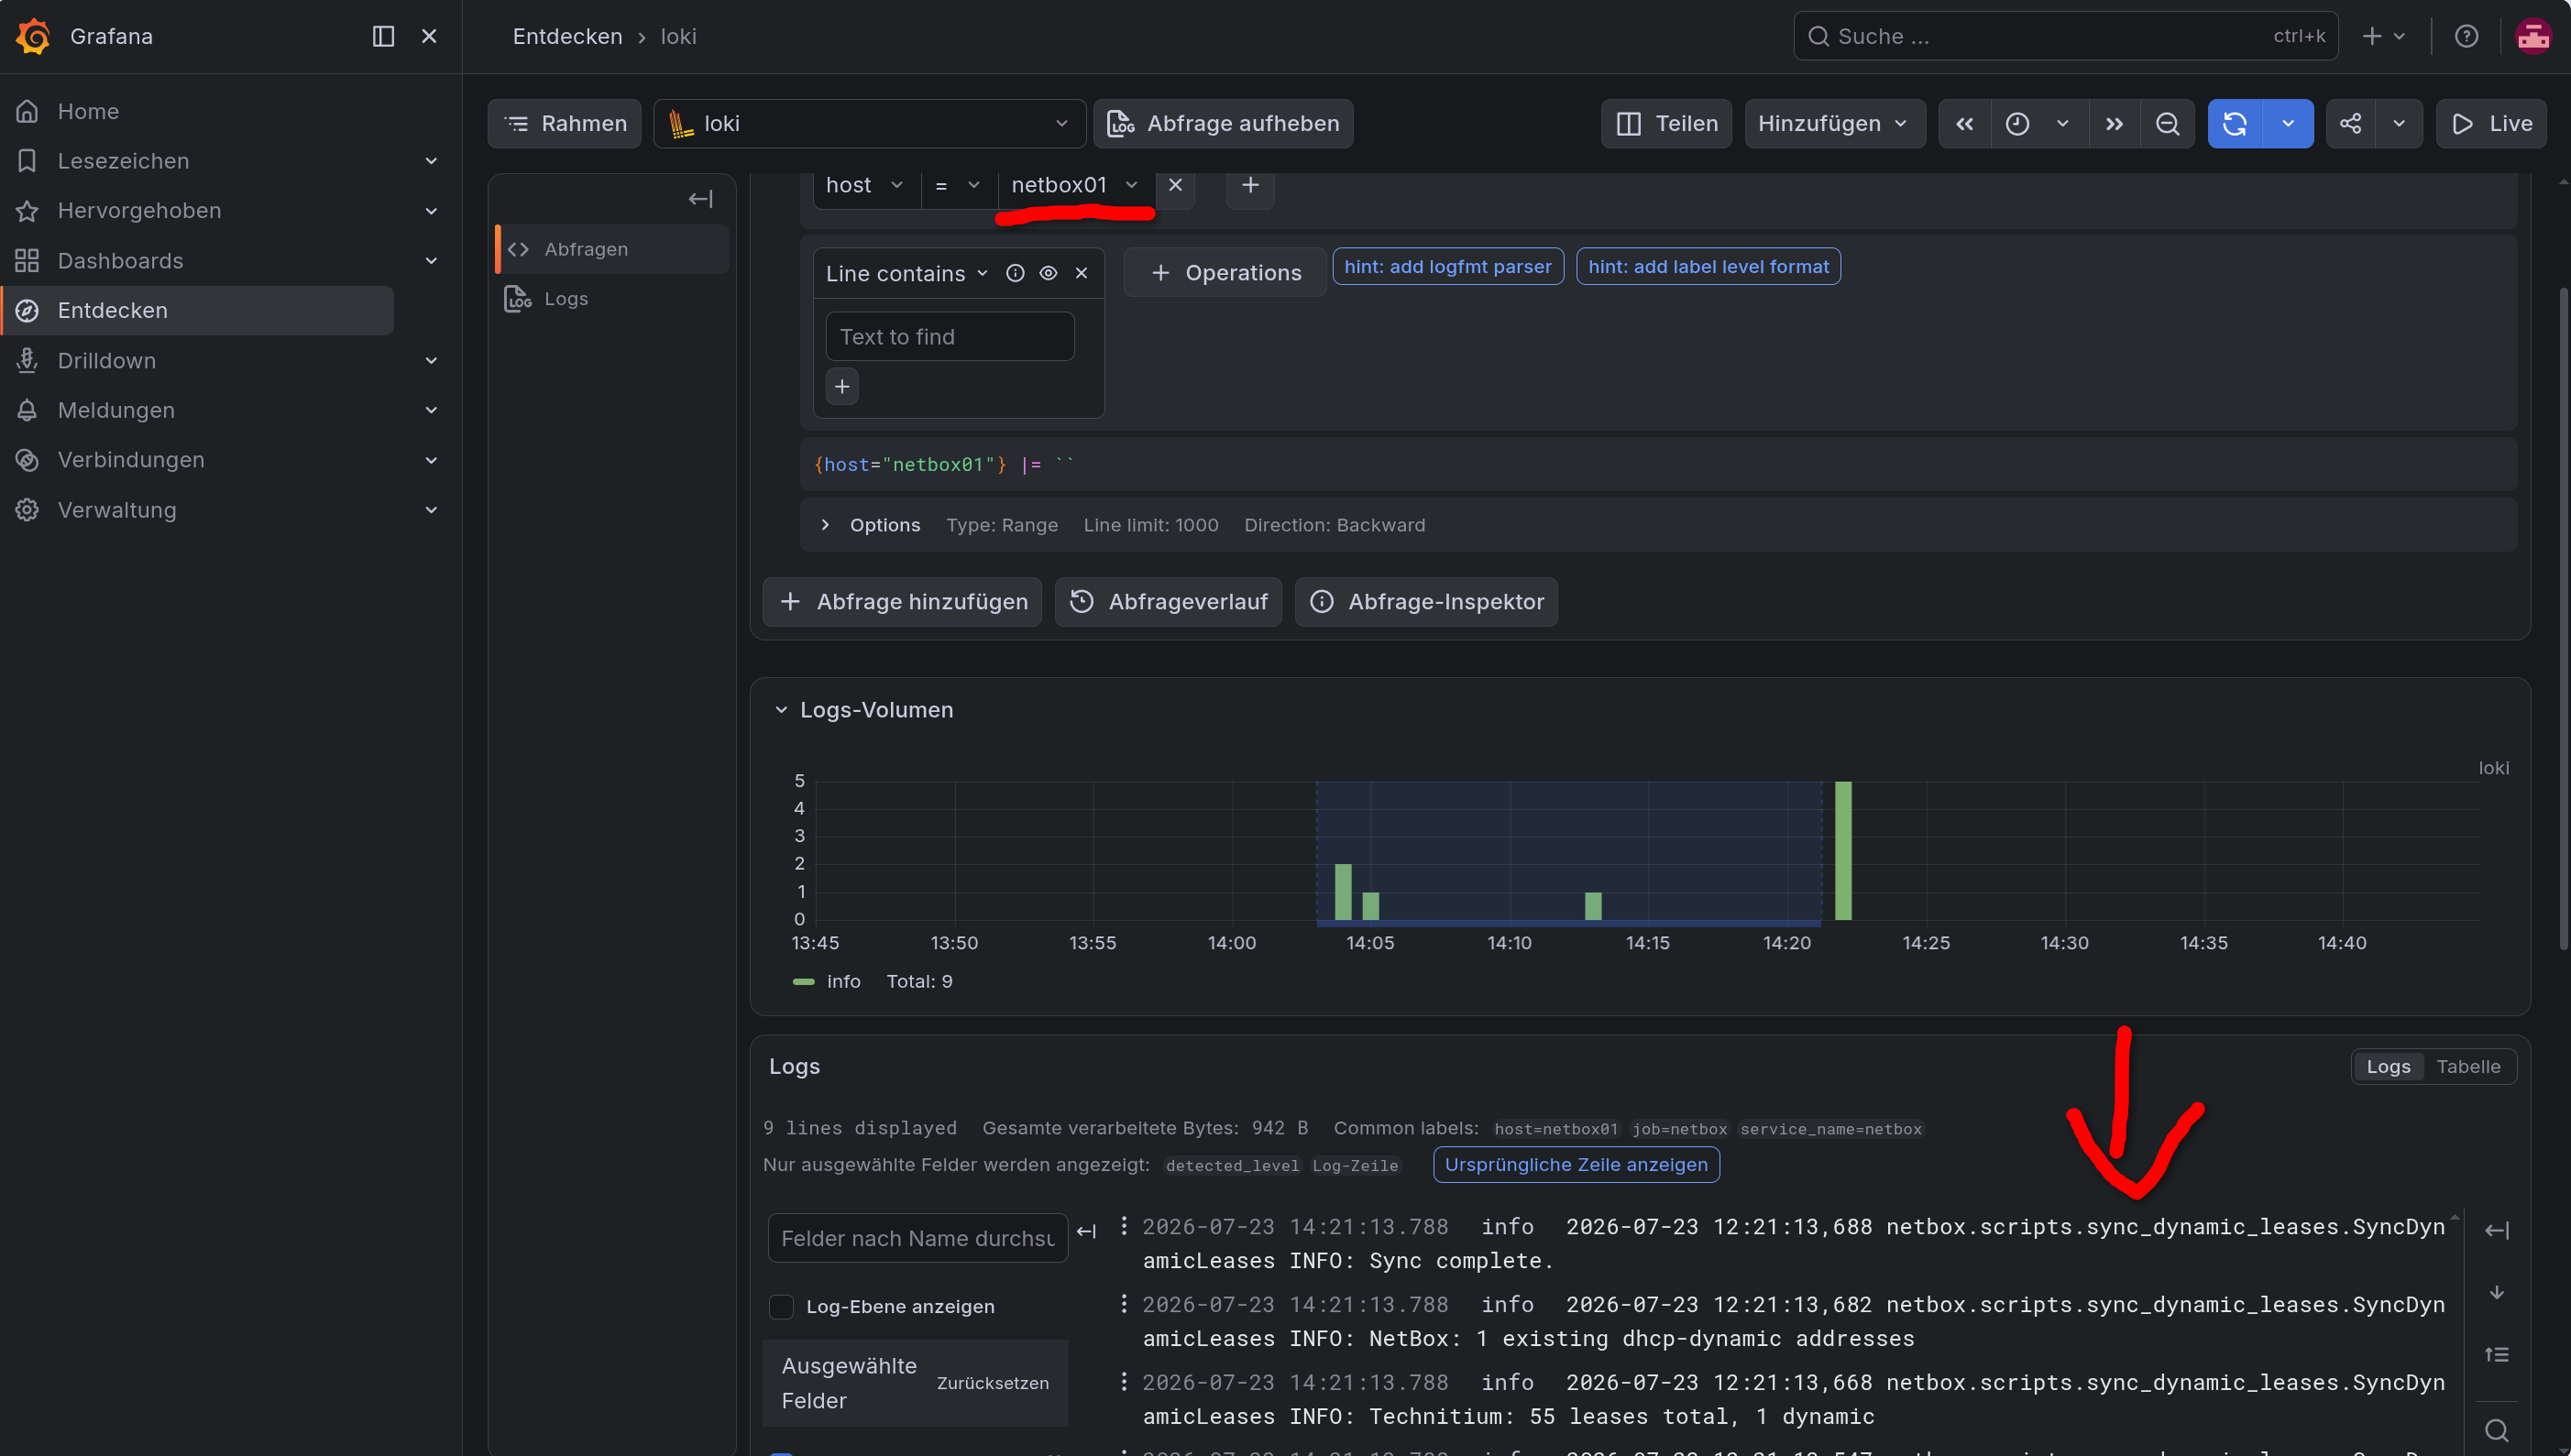2571x1456 pixels.
Task: Click Ursprüngliche Zeile anzeigen button
Action: [x=1576, y=1164]
